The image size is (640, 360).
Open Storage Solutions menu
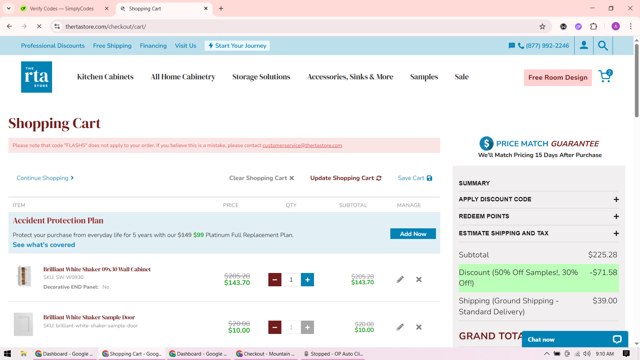click(261, 77)
